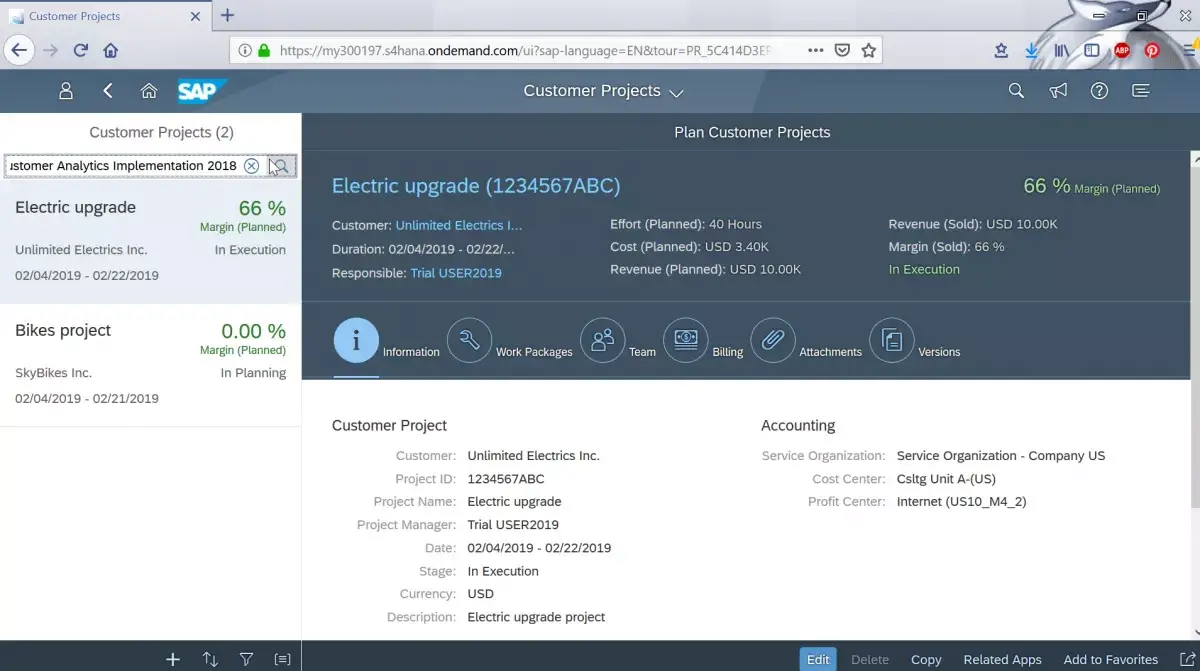The height and width of the screenshot is (671, 1200).
Task: Switch to the Information tab
Action: click(356, 341)
